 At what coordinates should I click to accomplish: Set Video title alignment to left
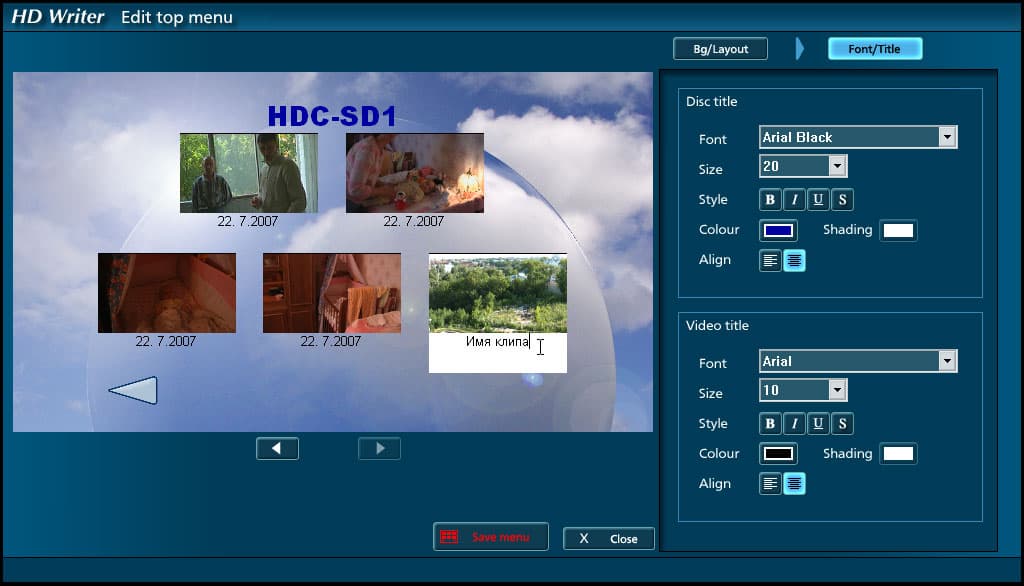point(770,484)
